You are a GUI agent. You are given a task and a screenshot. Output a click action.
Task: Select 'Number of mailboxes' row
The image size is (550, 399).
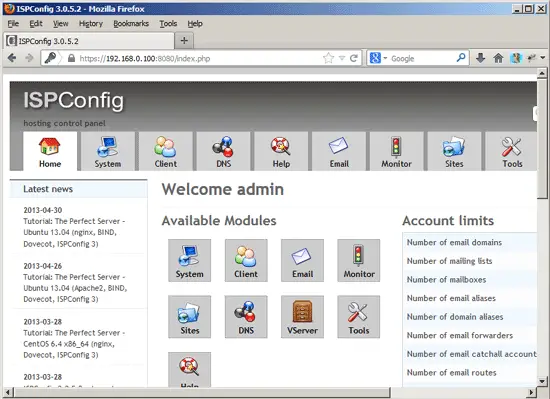tap(470, 279)
